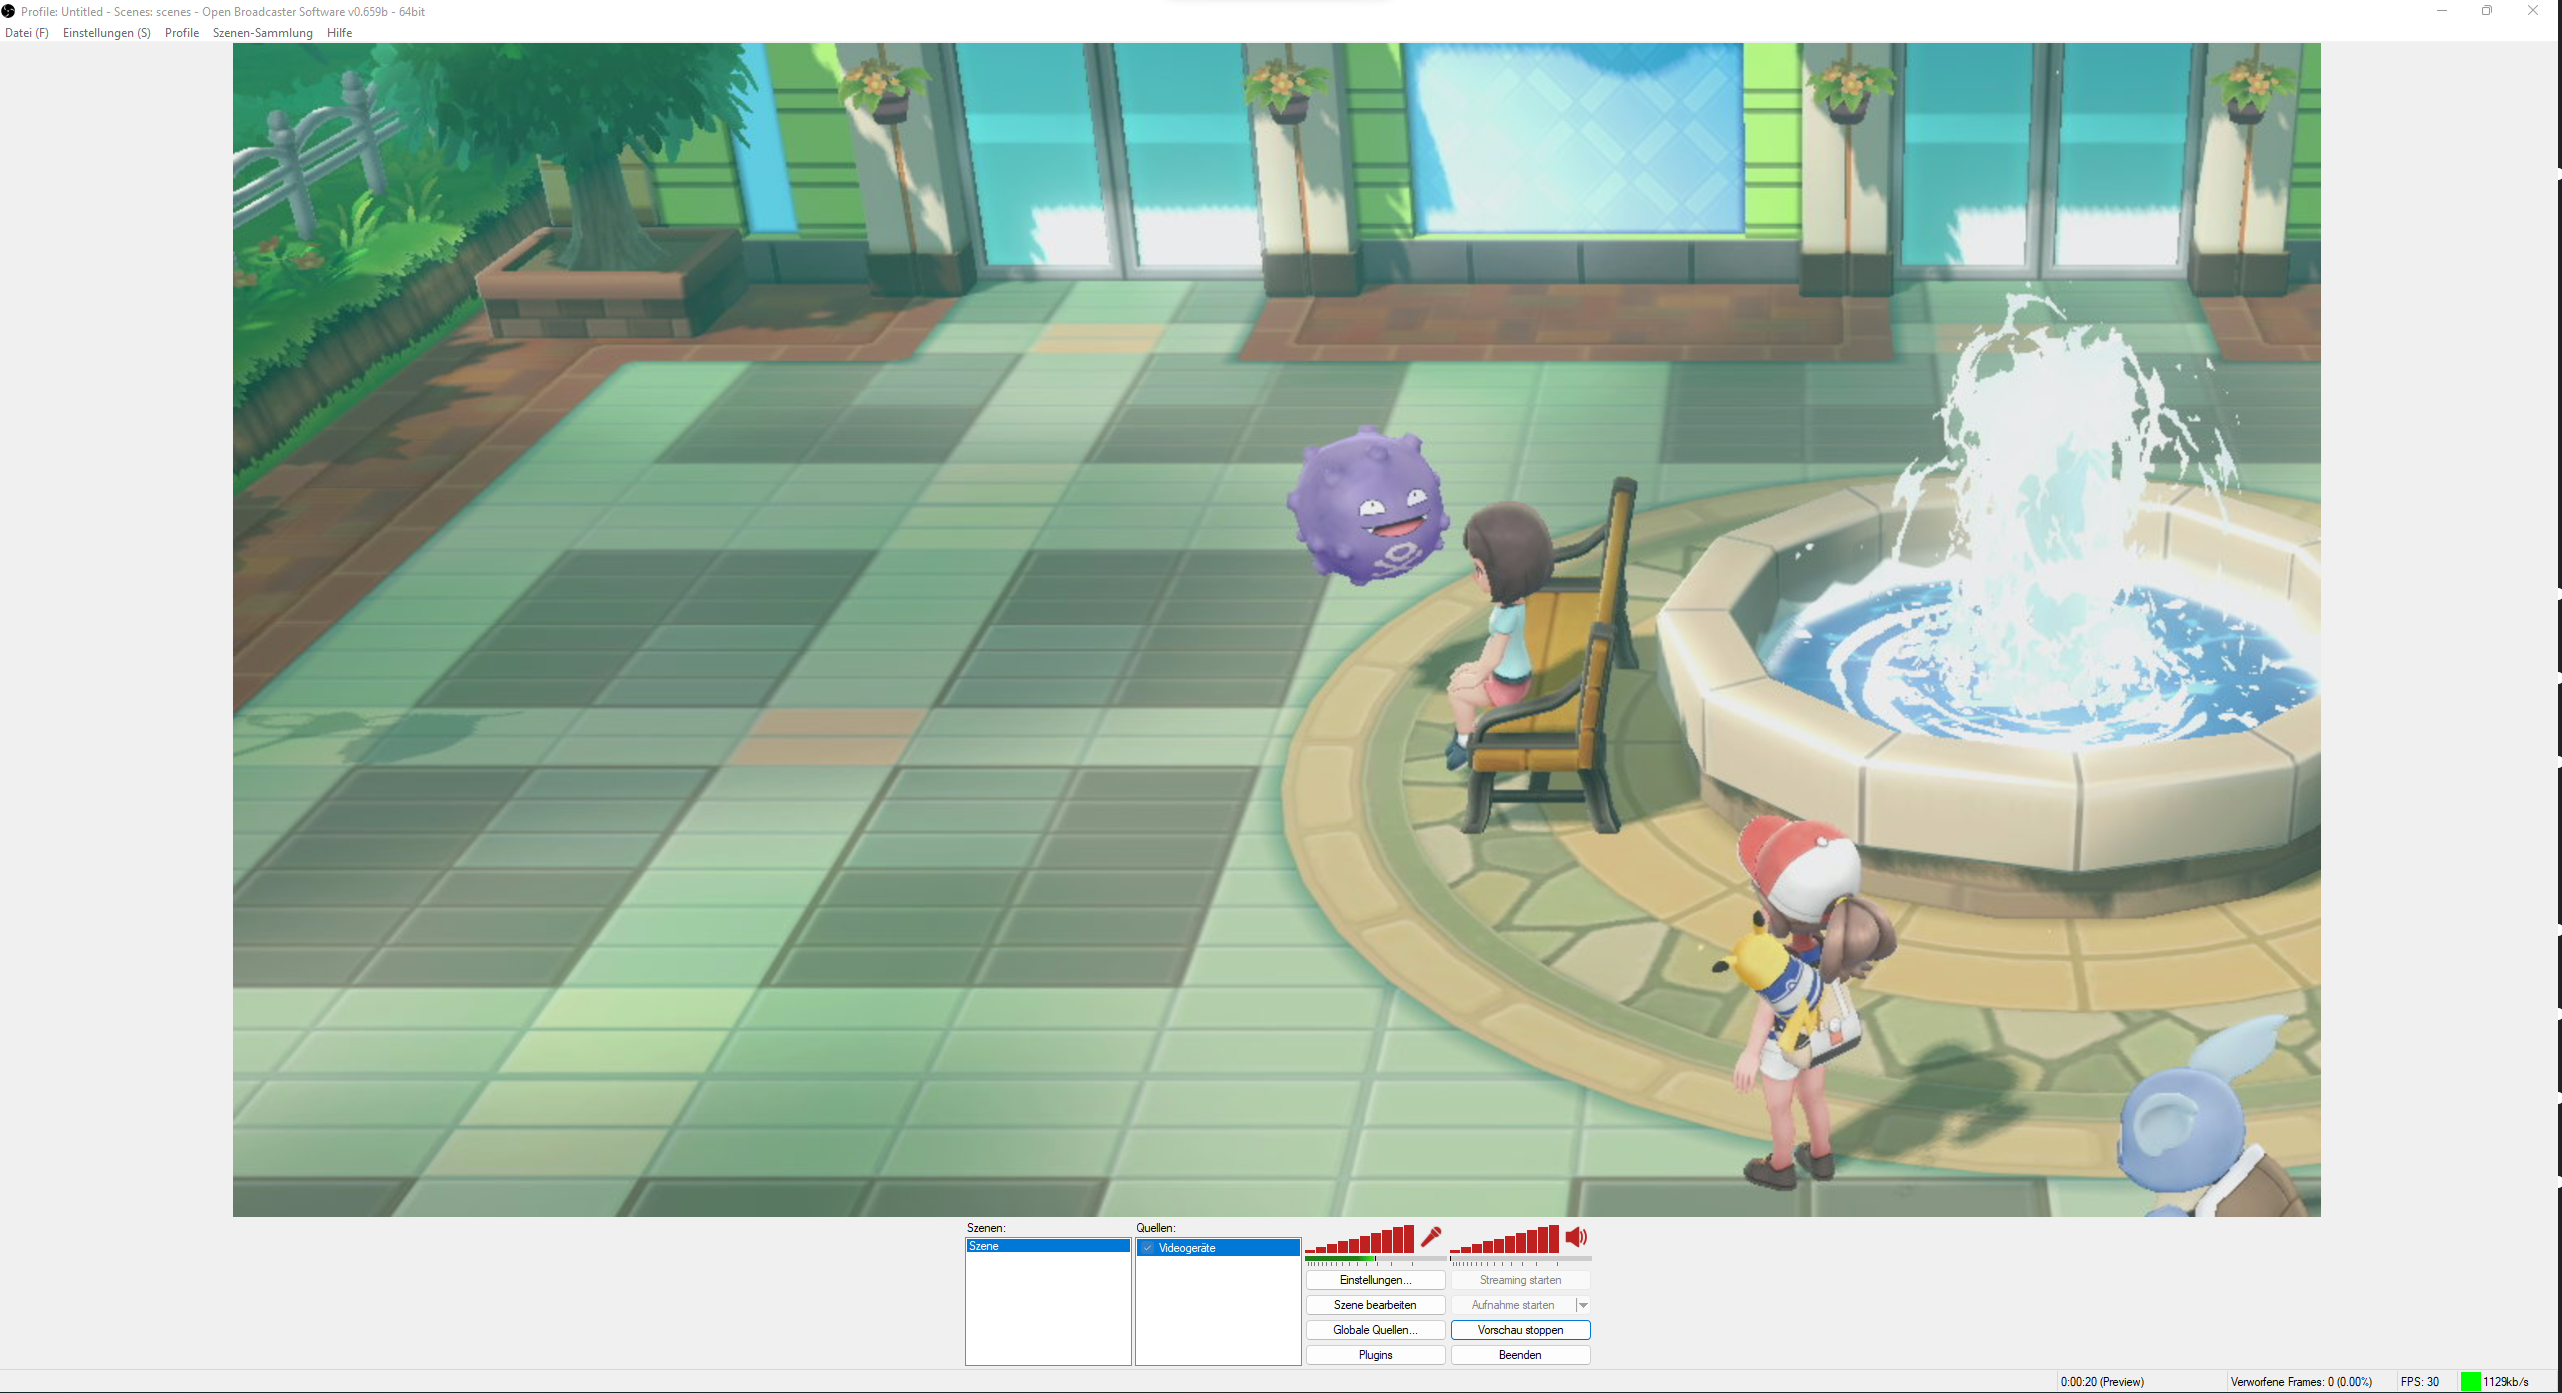The width and height of the screenshot is (2562, 1393).
Task: Select the Szene entry in the scenes list
Action: (x=1048, y=1246)
